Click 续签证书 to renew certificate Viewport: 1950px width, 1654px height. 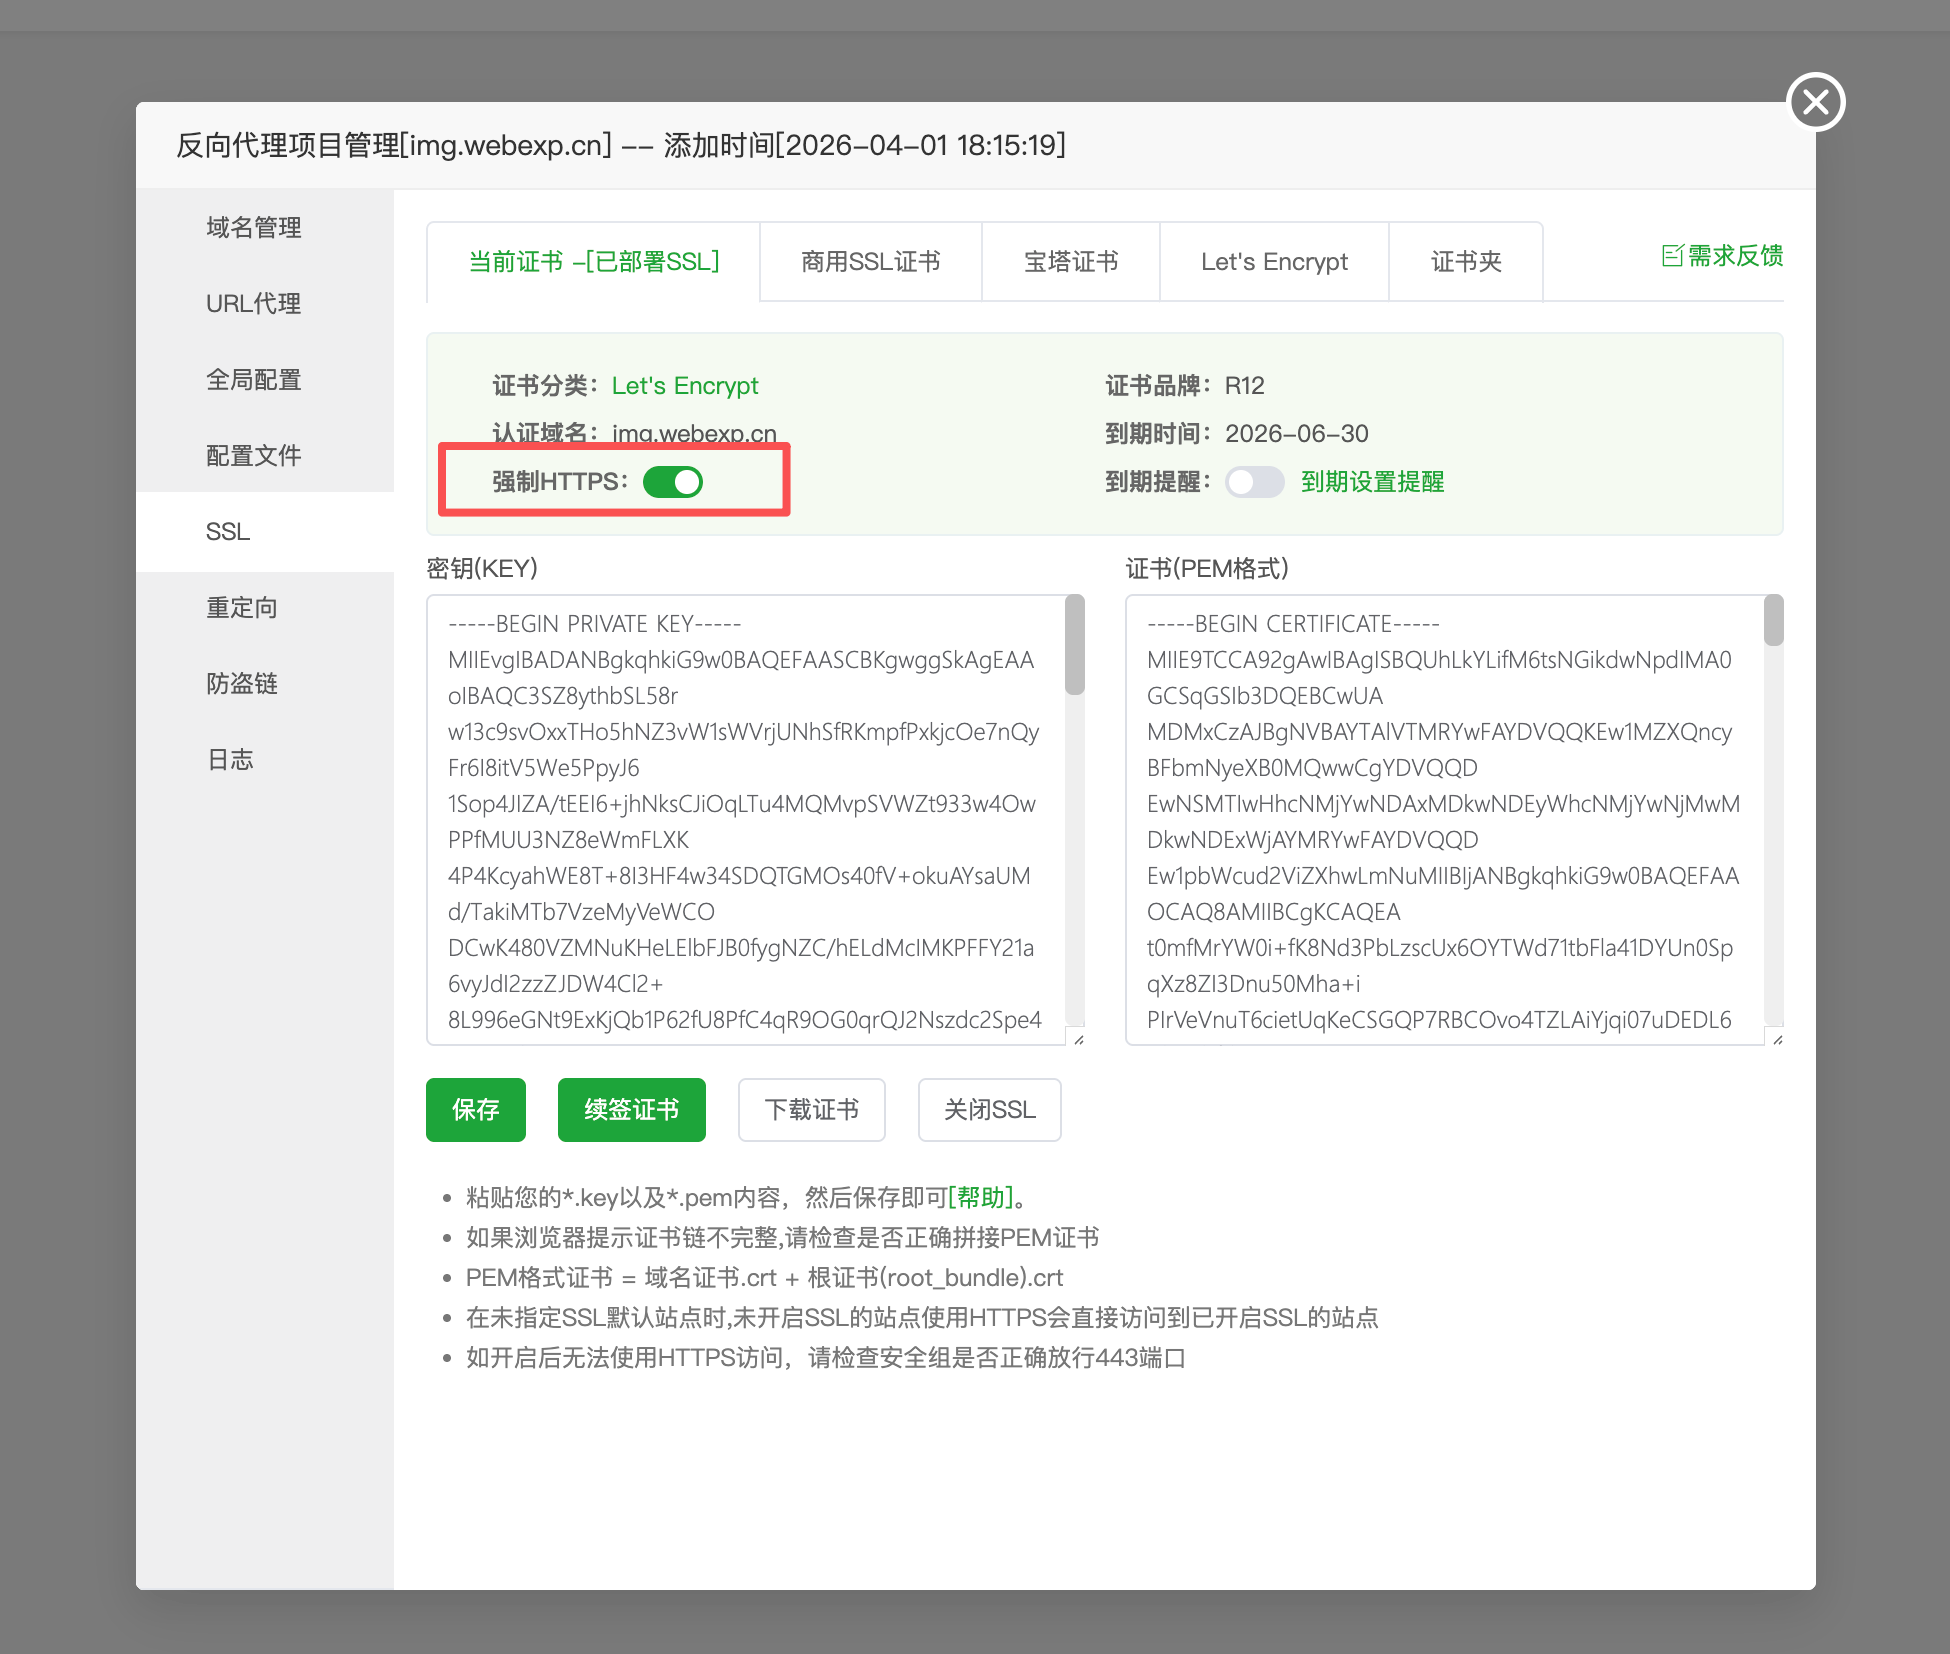click(631, 1109)
